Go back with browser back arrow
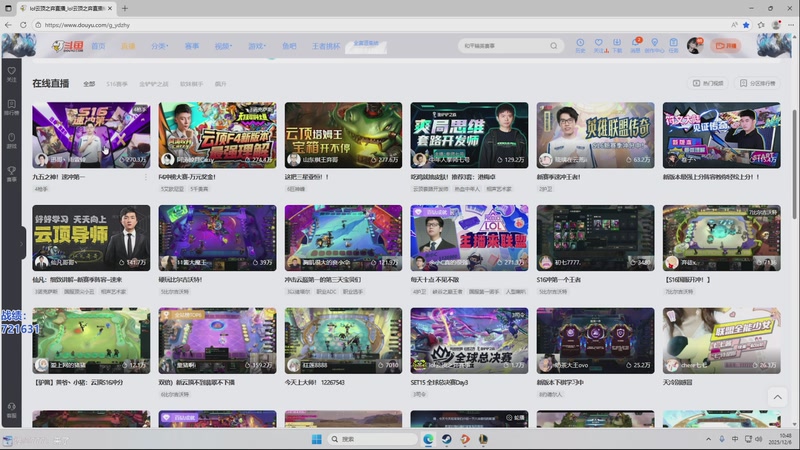This screenshot has width=800, height=450. [x=8, y=24]
